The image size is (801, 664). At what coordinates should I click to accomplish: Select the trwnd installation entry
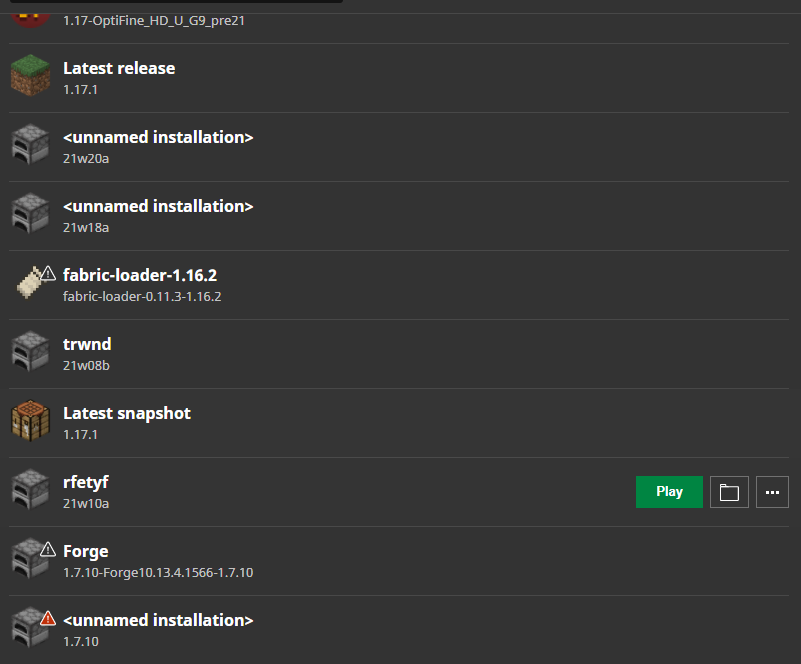coord(87,344)
